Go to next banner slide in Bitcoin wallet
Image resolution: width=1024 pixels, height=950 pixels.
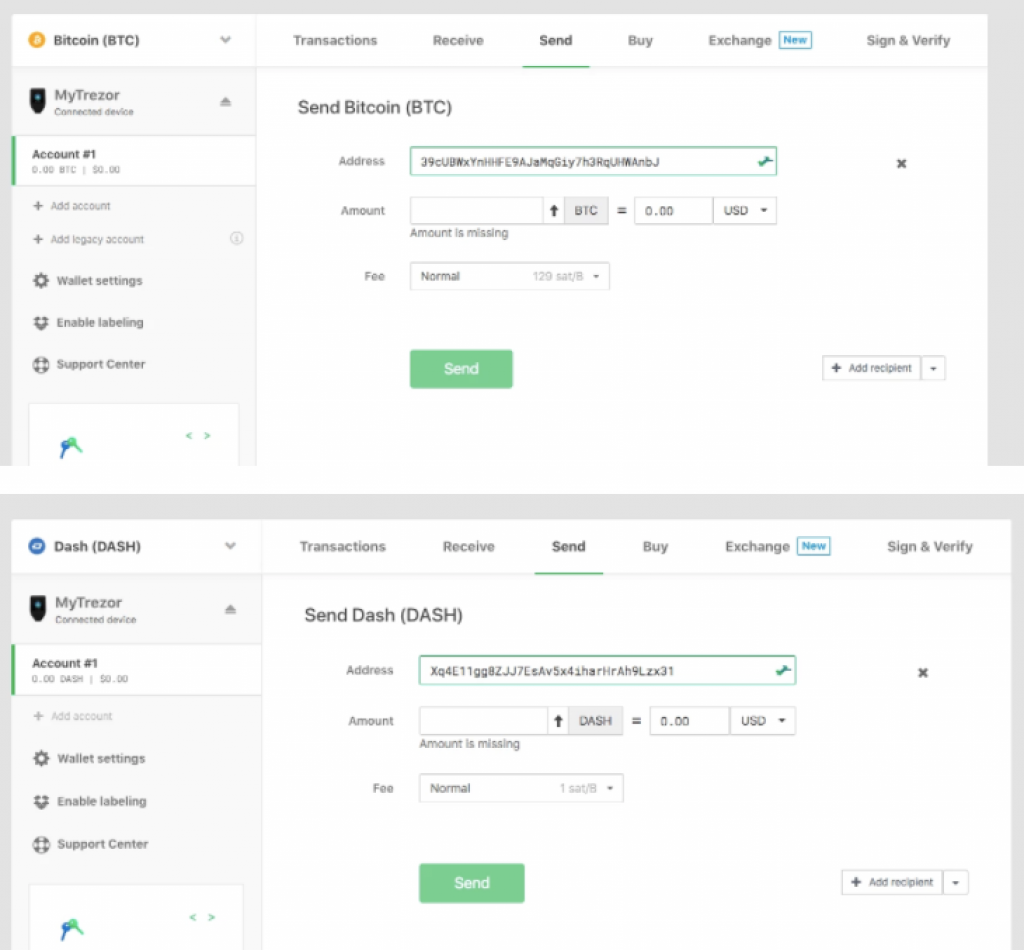(207, 435)
